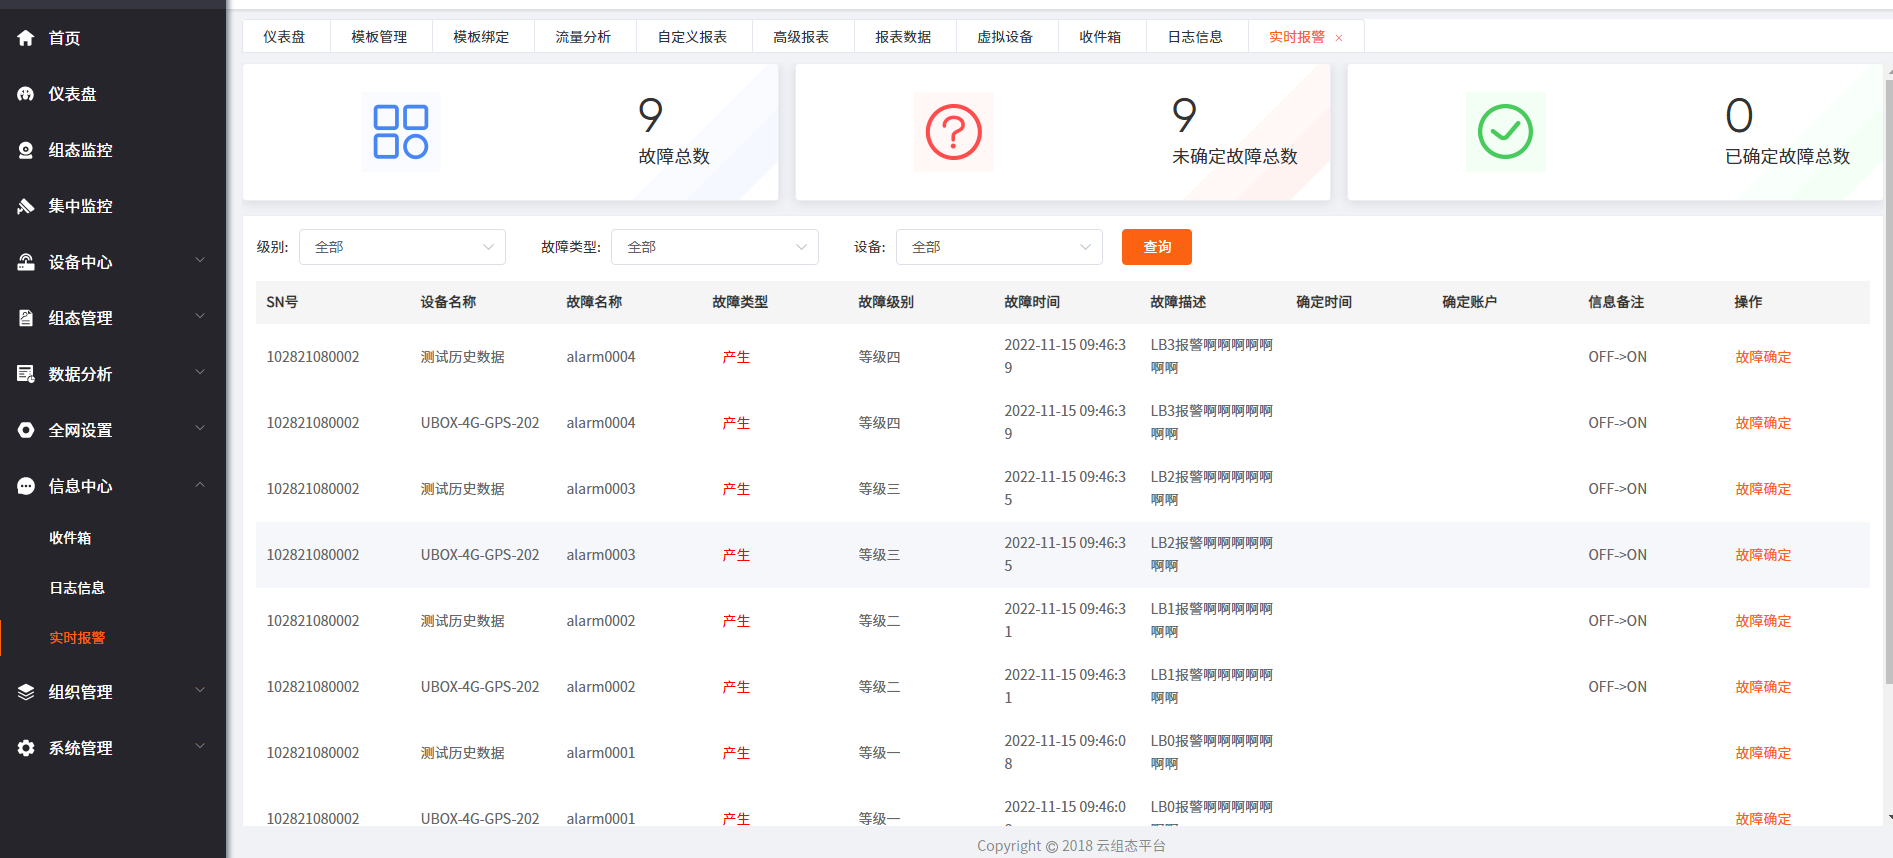Switch to the 收件箱 tab
Image resolution: width=1893 pixels, height=858 pixels.
1100,37
